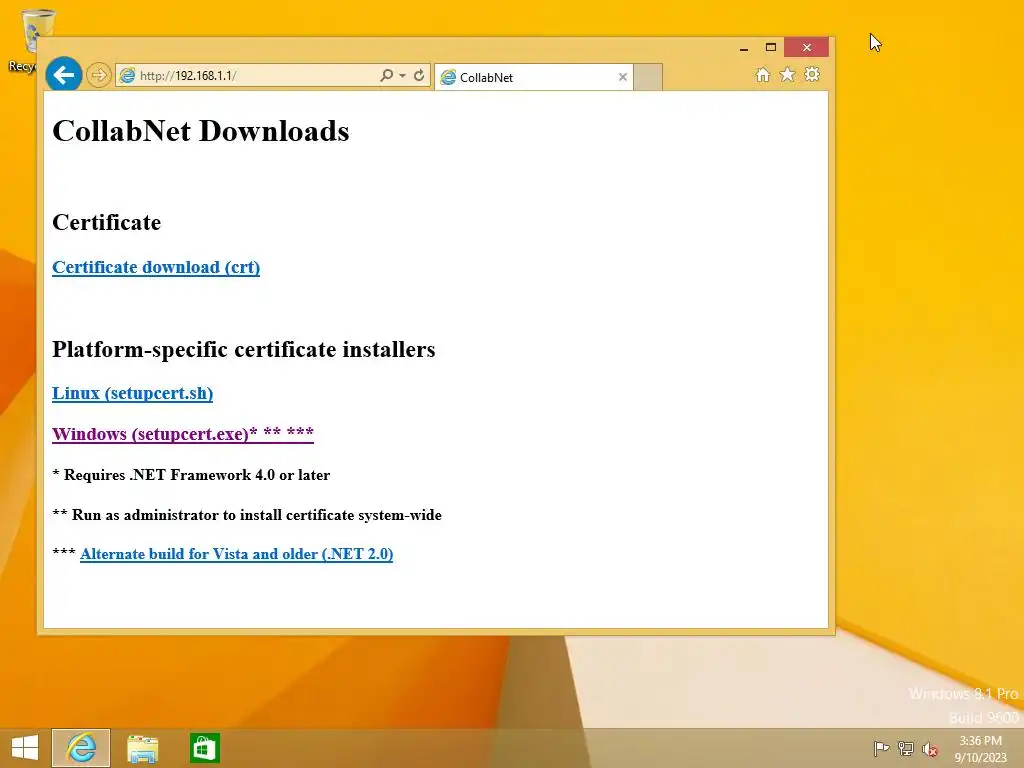Close the Internet Explorer window
Screen dimensions: 1024x768
click(807, 48)
